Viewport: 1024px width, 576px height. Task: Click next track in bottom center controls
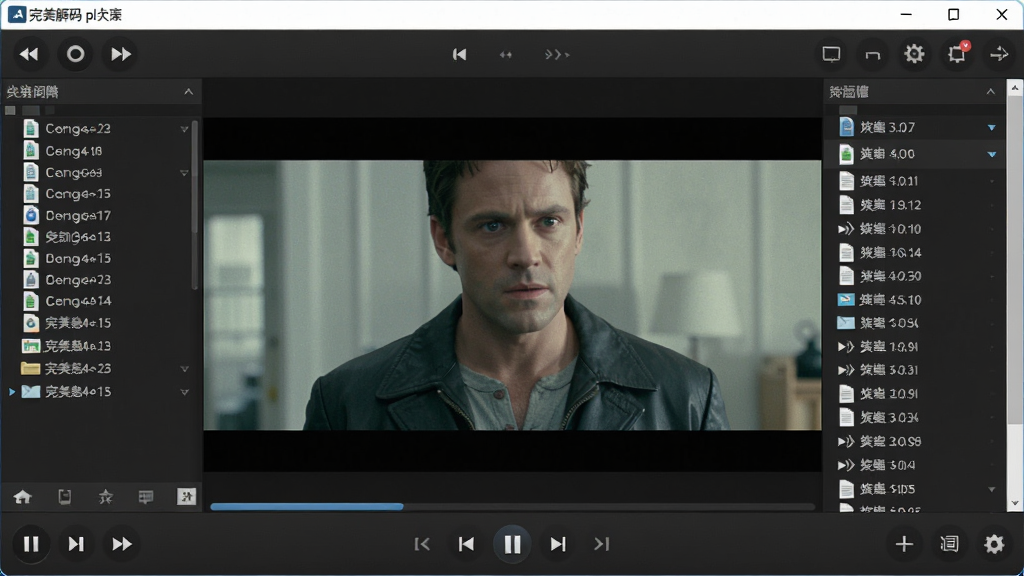558,544
